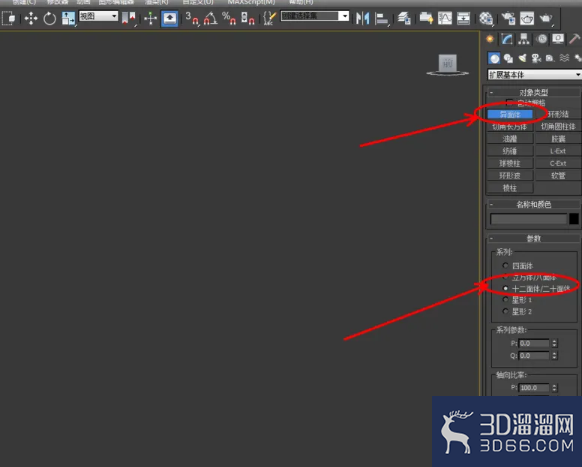582x467 pixels.
Task: Click the Use Pivot Point Center icon
Action: pos(128,18)
